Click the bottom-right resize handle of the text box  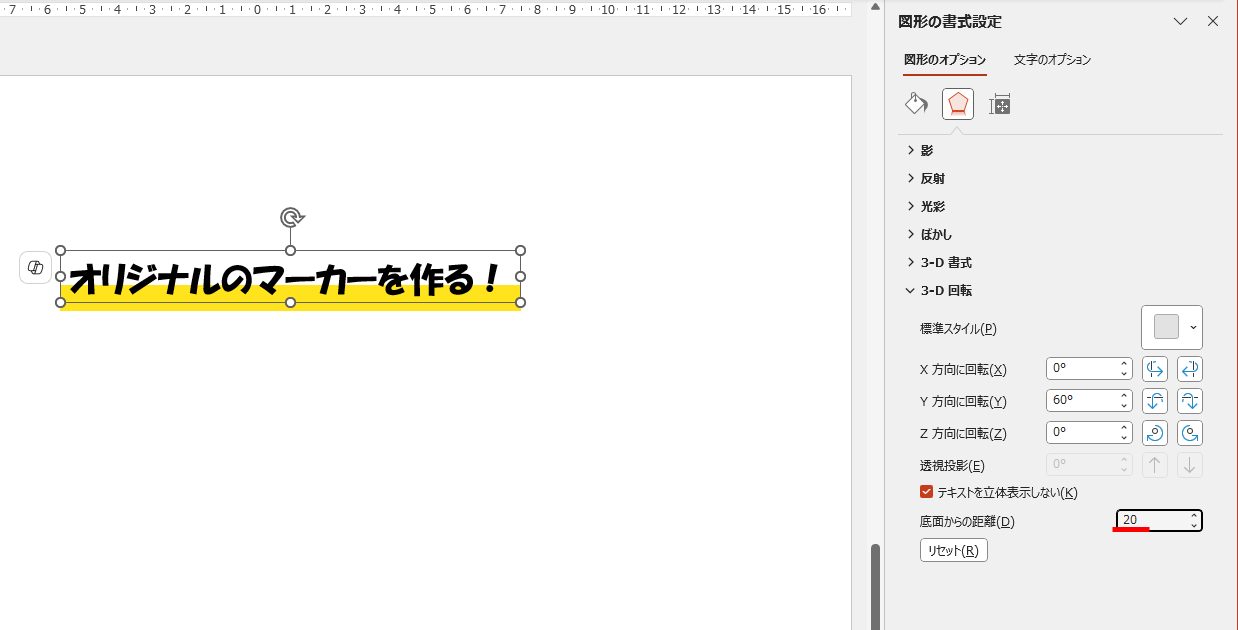(520, 302)
